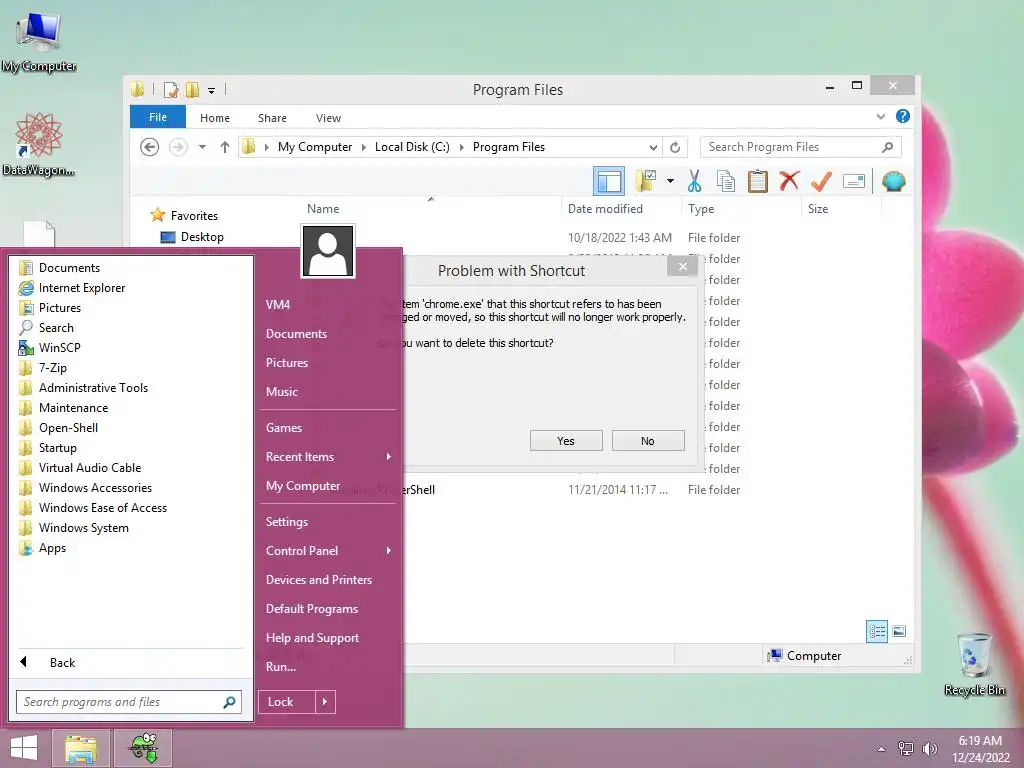Click the Search Program Files box
The width and height of the screenshot is (1024, 768).
click(801, 147)
